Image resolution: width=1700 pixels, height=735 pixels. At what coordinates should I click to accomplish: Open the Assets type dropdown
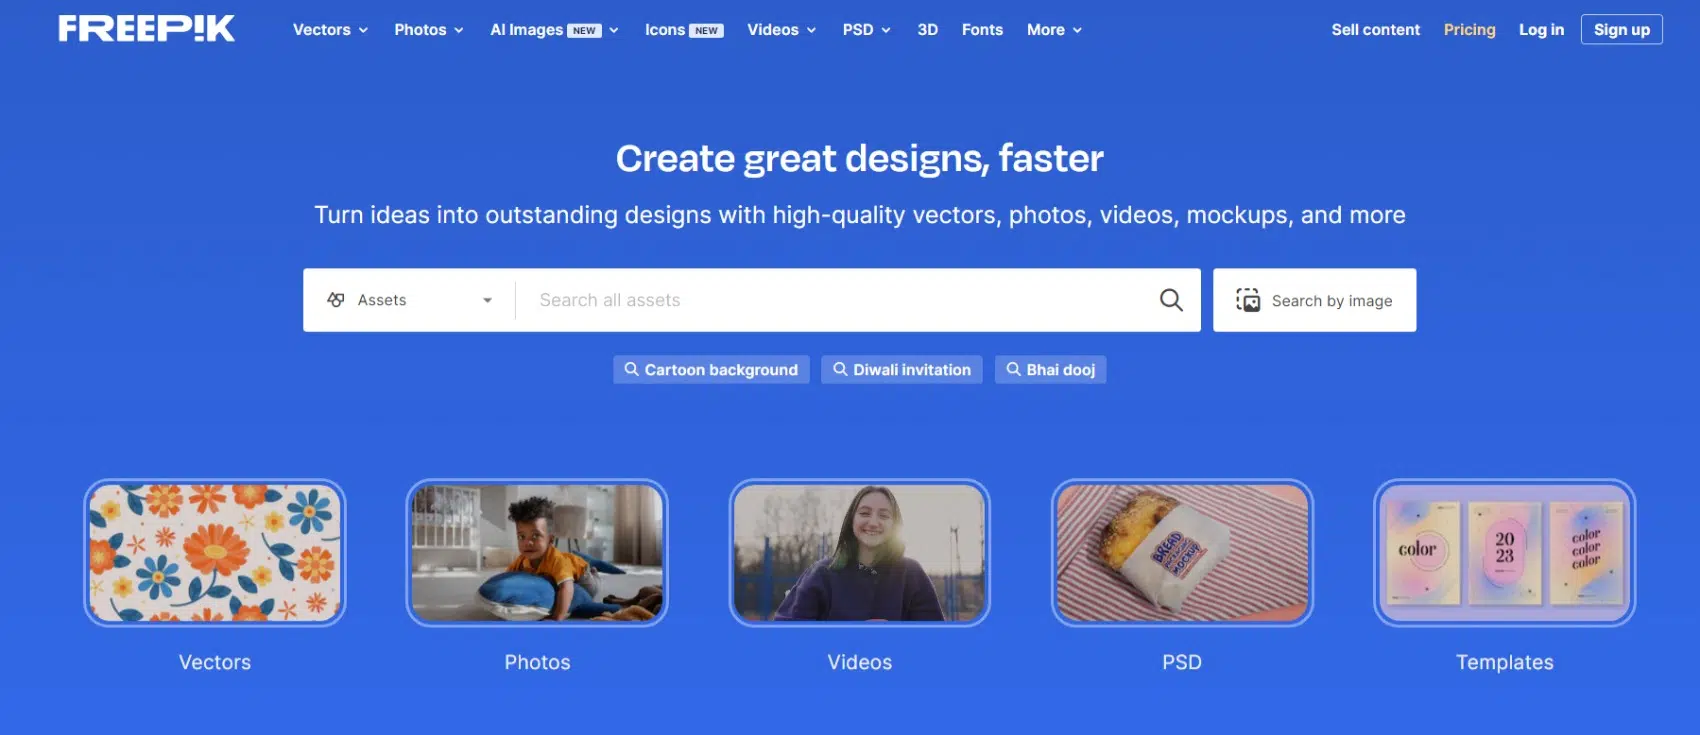pyautogui.click(x=410, y=300)
